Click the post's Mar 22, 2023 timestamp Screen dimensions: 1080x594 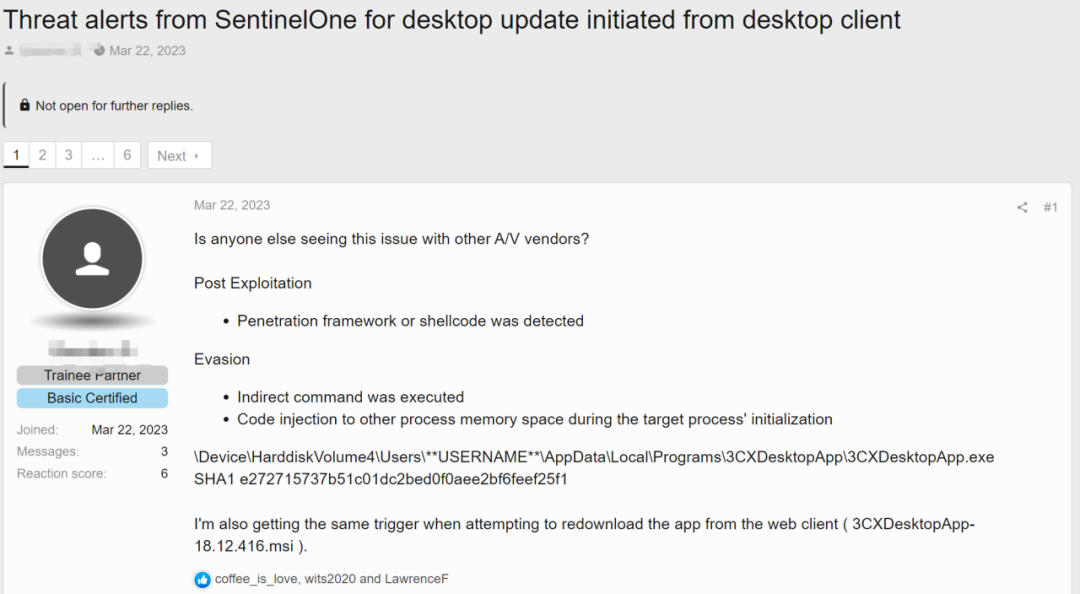pyautogui.click(x=232, y=205)
